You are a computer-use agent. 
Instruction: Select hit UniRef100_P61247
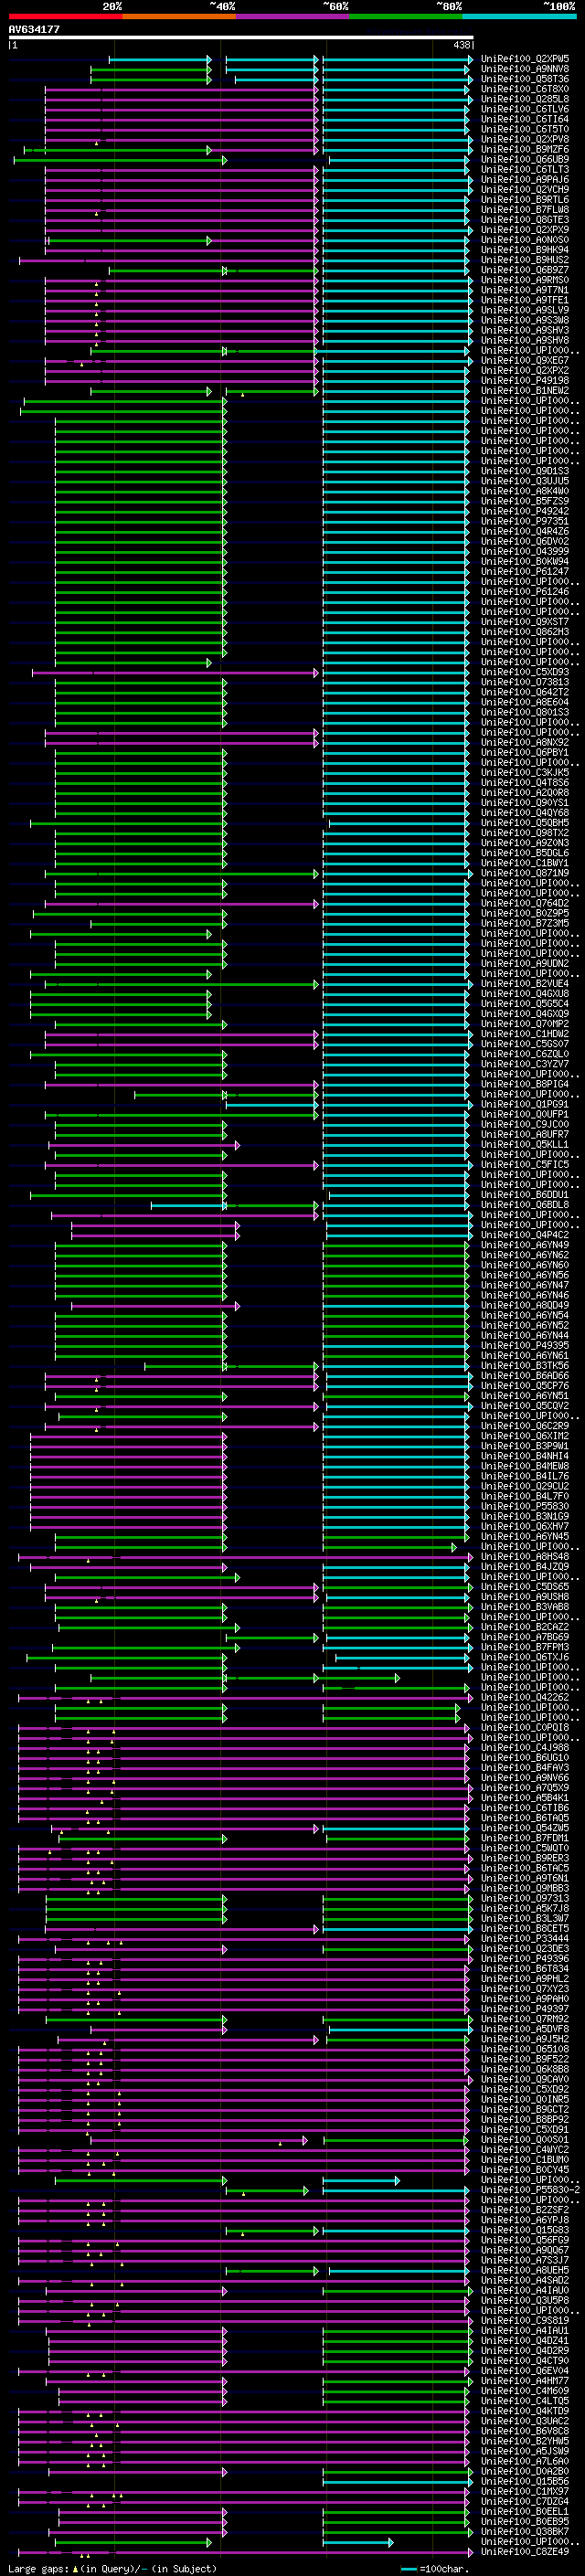(x=524, y=571)
